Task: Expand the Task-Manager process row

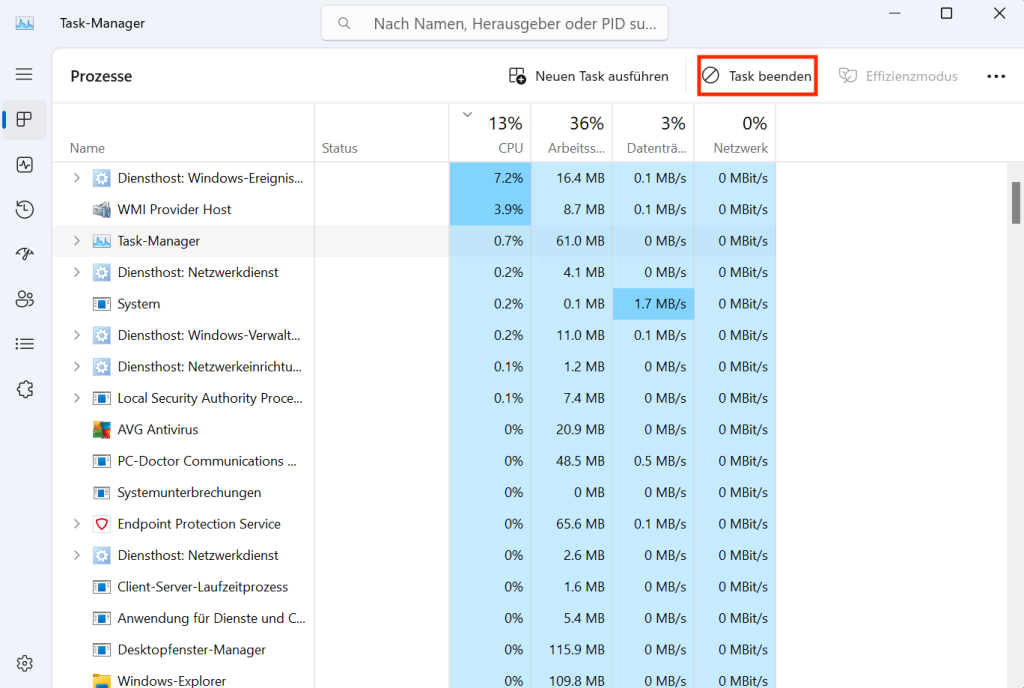Action: pos(77,241)
